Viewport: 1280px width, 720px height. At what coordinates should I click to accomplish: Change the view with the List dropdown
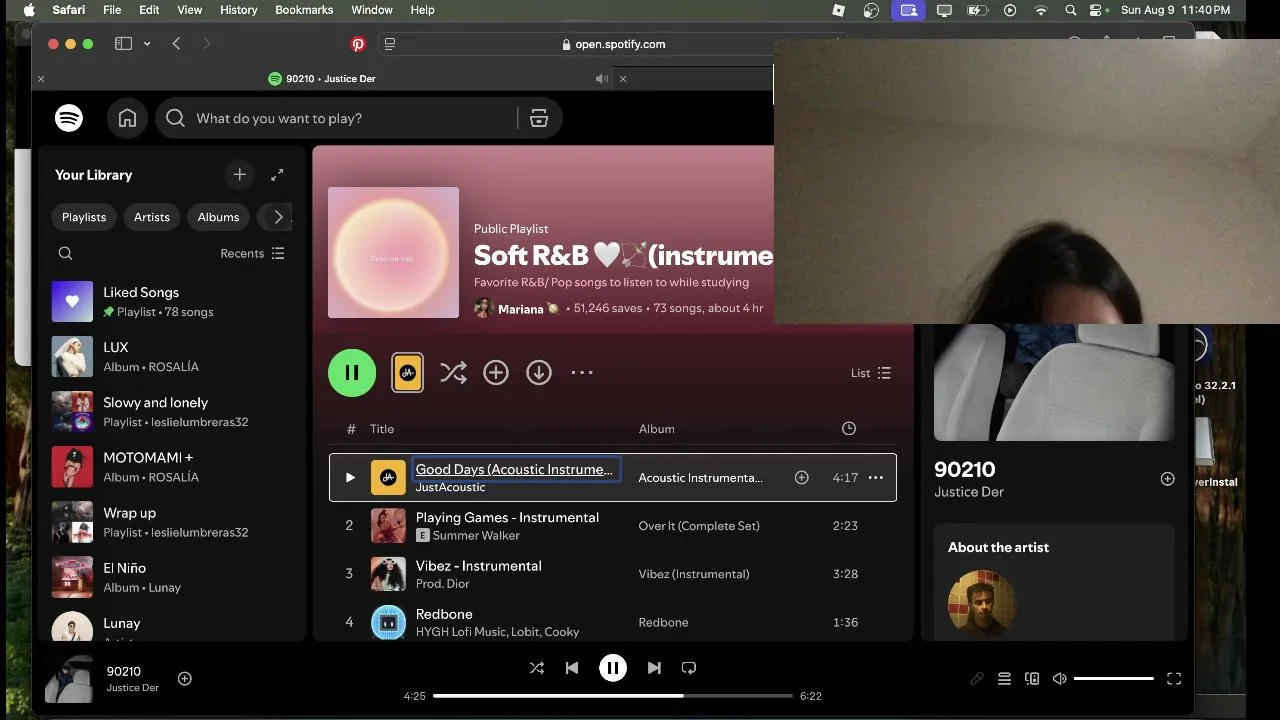point(871,373)
